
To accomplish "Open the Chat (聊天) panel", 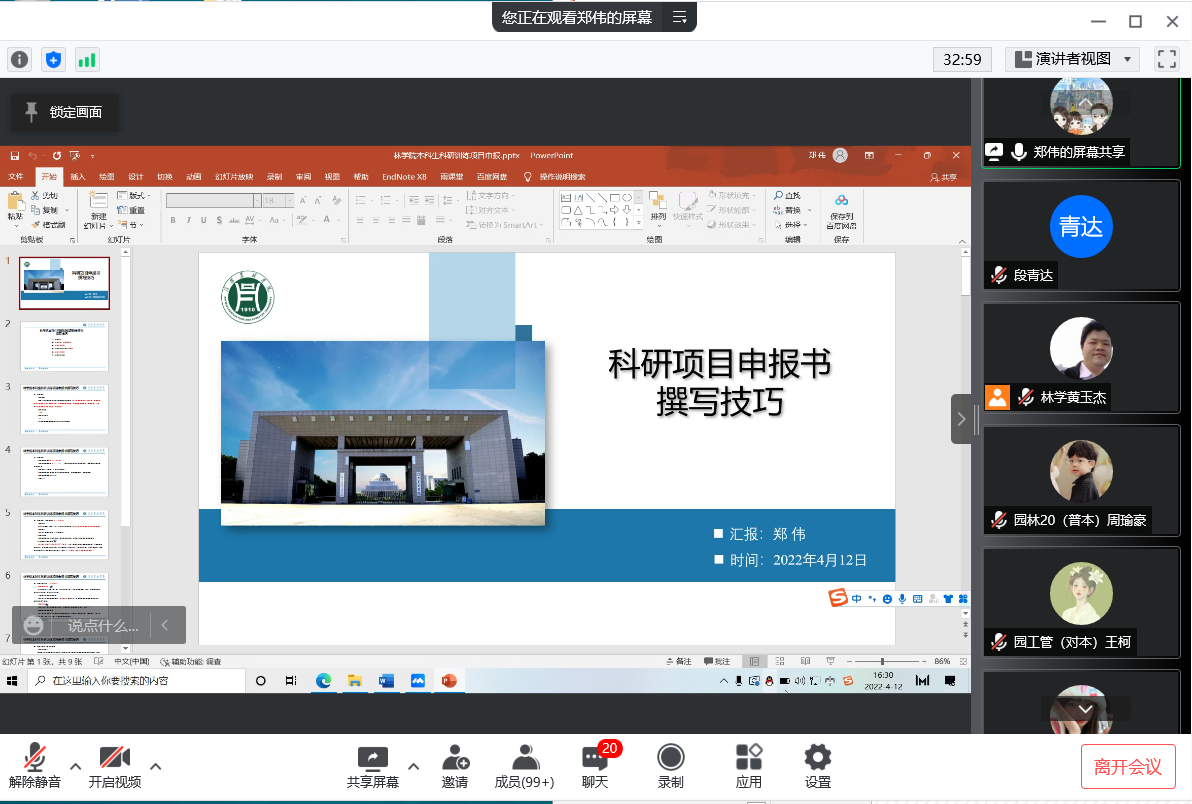I will (x=595, y=766).
